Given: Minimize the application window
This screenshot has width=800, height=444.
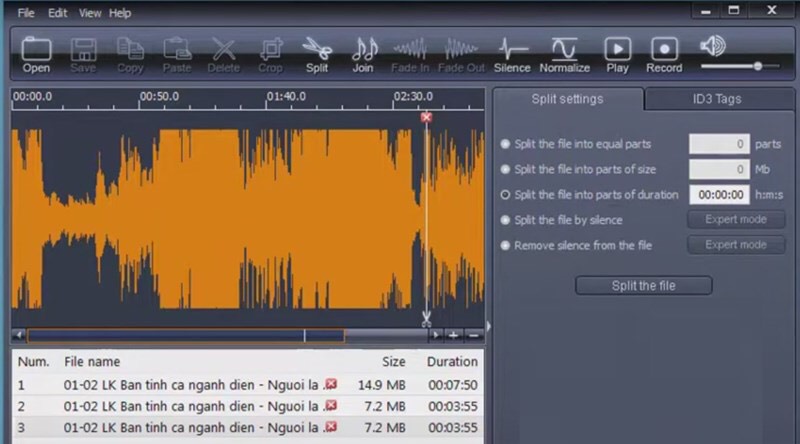Looking at the screenshot, I should click(x=706, y=11).
